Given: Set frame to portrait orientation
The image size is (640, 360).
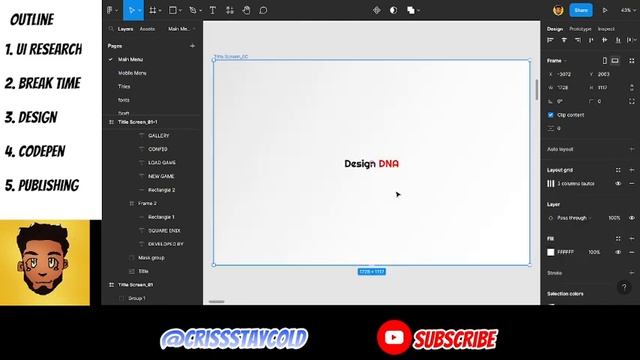Looking at the screenshot, I should [x=604, y=60].
